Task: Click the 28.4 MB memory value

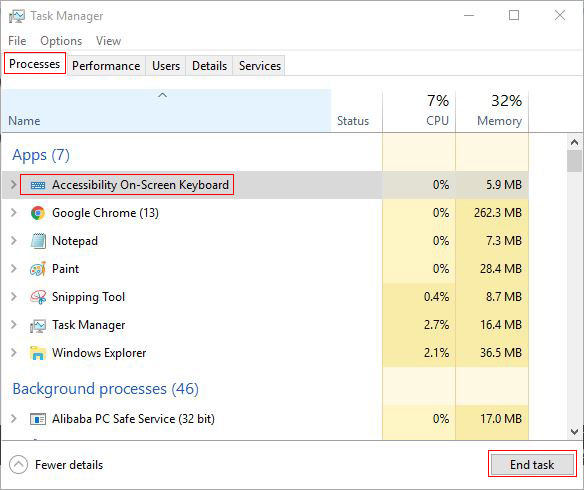Action: pos(501,268)
